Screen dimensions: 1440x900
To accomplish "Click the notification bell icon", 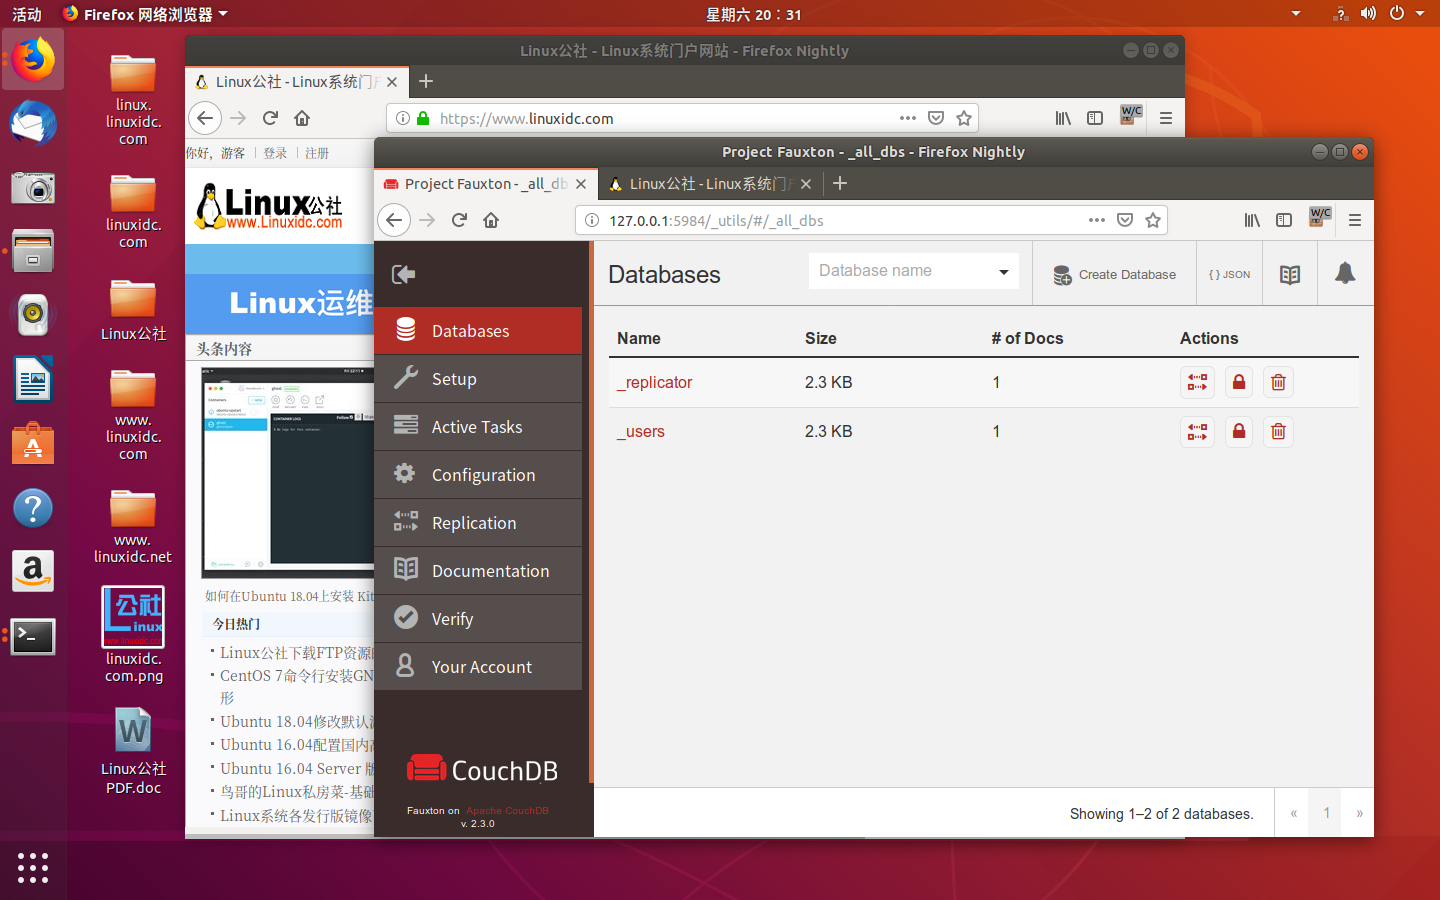I will point(1344,272).
